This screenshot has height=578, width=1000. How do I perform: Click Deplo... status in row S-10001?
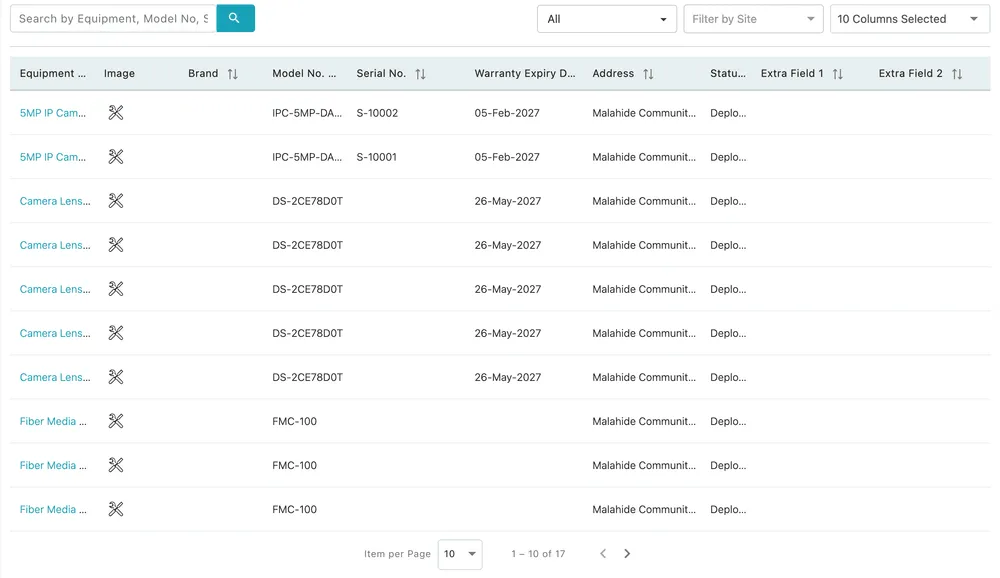click(728, 157)
